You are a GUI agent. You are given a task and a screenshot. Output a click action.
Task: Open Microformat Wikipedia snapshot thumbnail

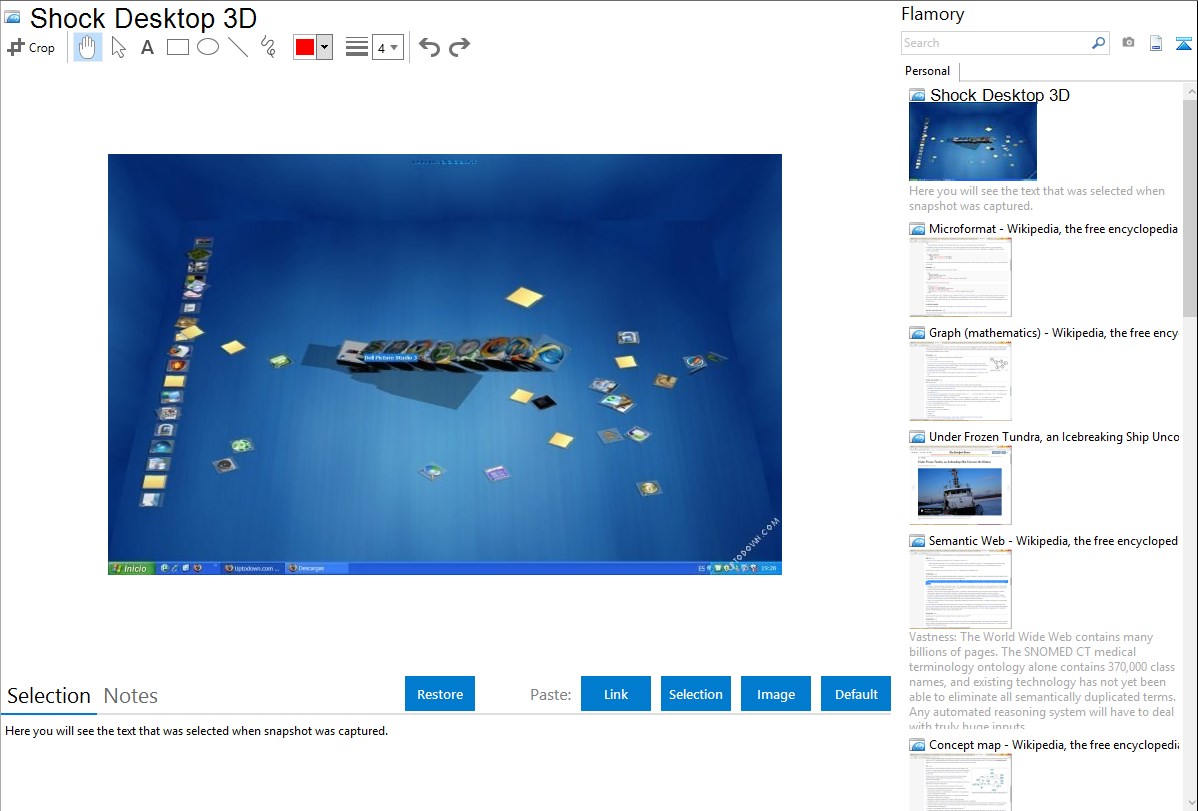tap(960, 277)
